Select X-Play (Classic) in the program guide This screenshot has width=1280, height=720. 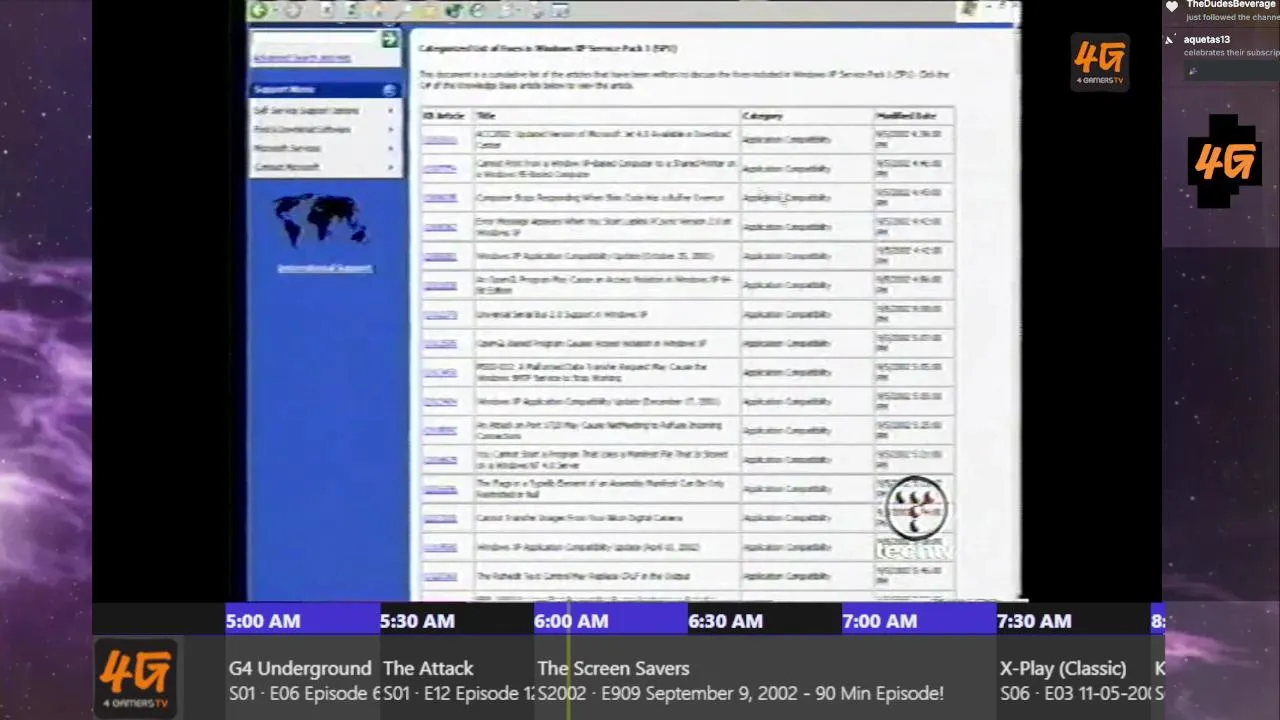click(1063, 668)
